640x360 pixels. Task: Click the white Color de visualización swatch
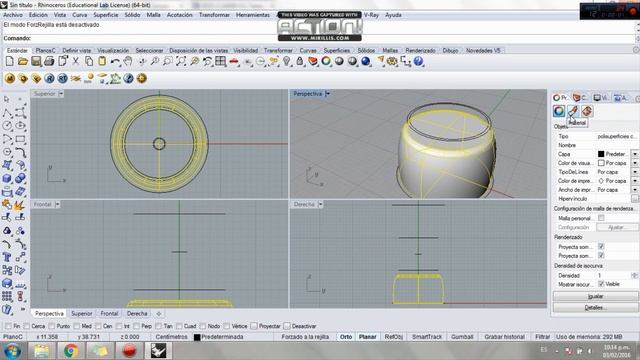(x=601, y=163)
